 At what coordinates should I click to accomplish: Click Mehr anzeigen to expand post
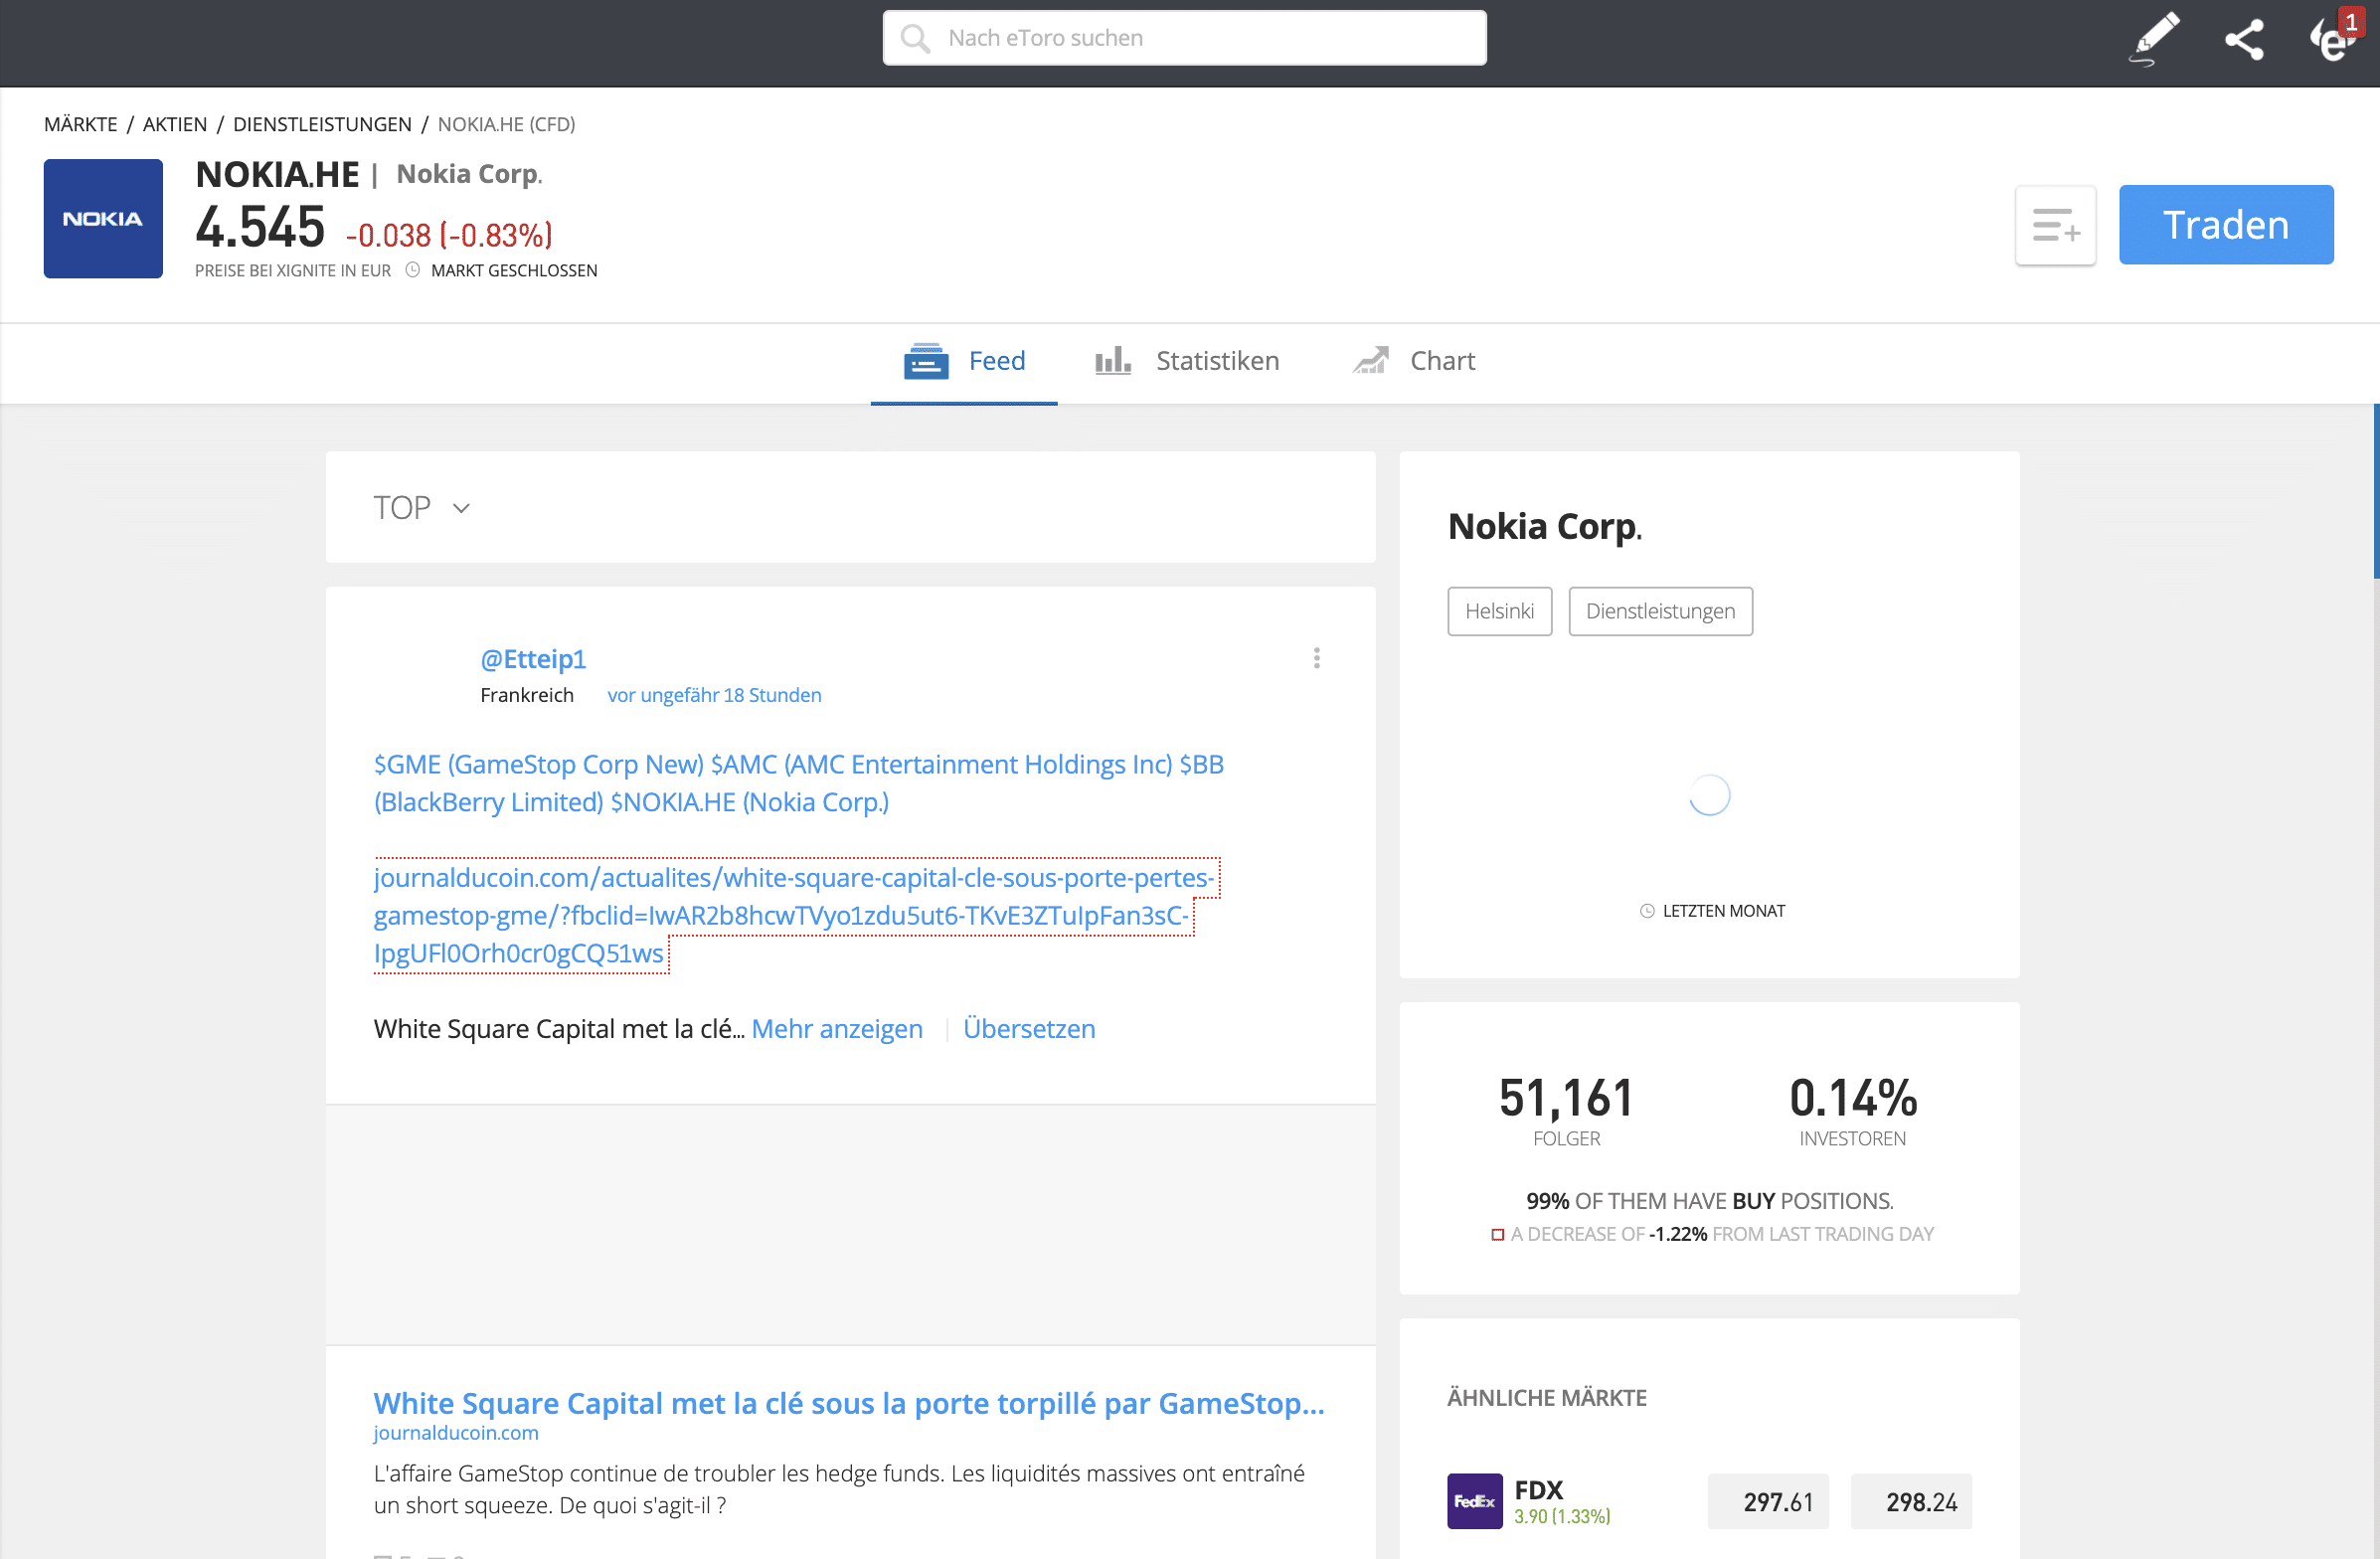tap(837, 1029)
